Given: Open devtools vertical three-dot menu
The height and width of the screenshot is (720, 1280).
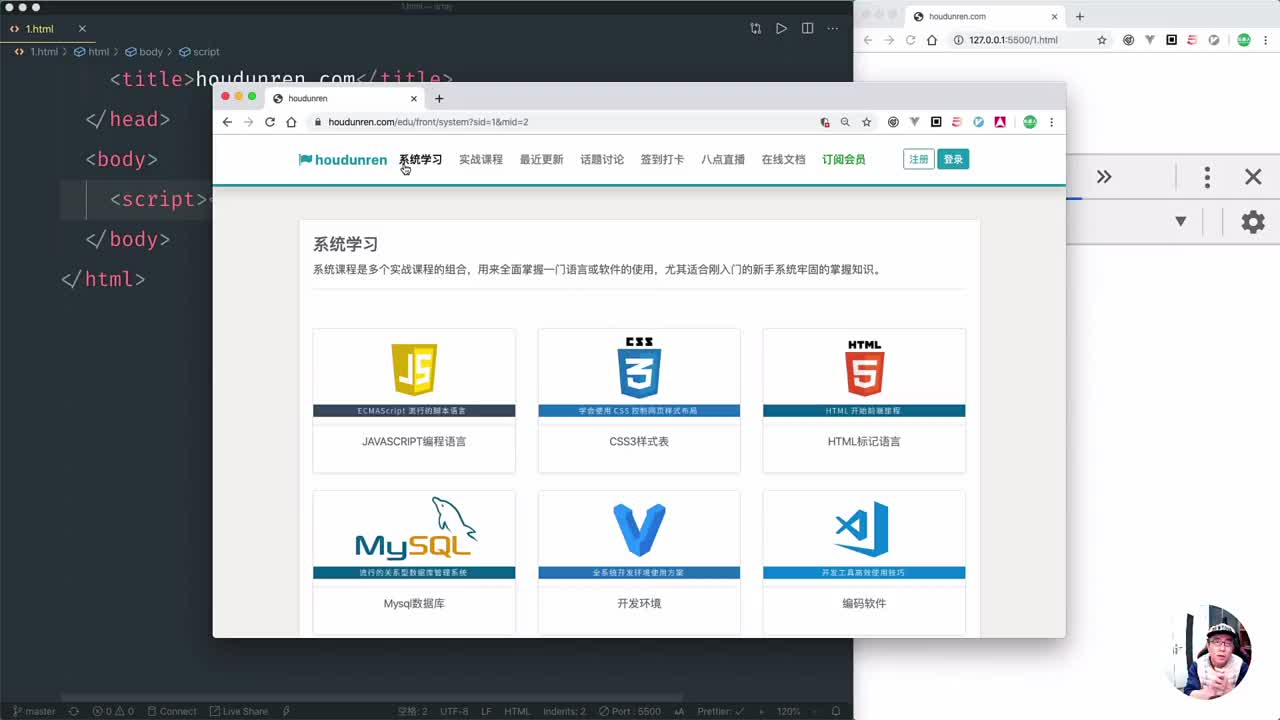Looking at the screenshot, I should click(1207, 177).
